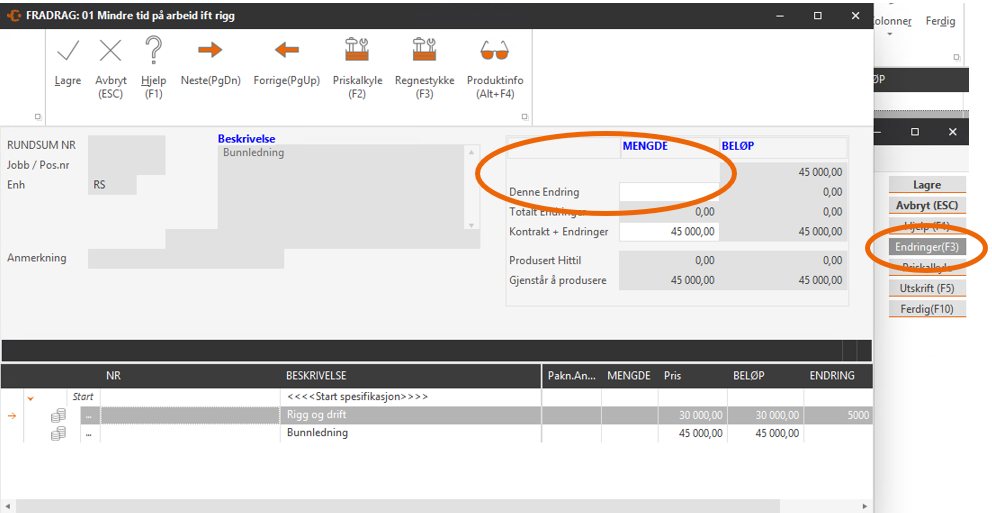The height and width of the screenshot is (513, 992).
Task: Go to next item with Neste(PgDn)
Action: (209, 50)
